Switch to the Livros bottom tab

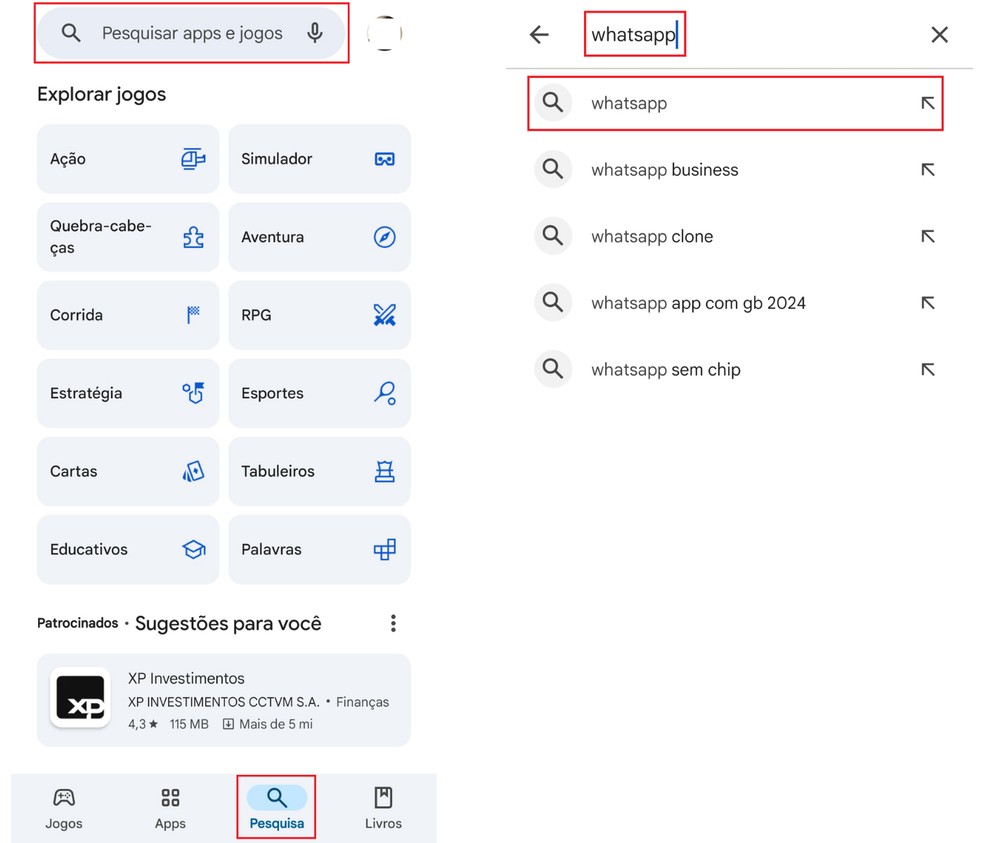(x=383, y=808)
